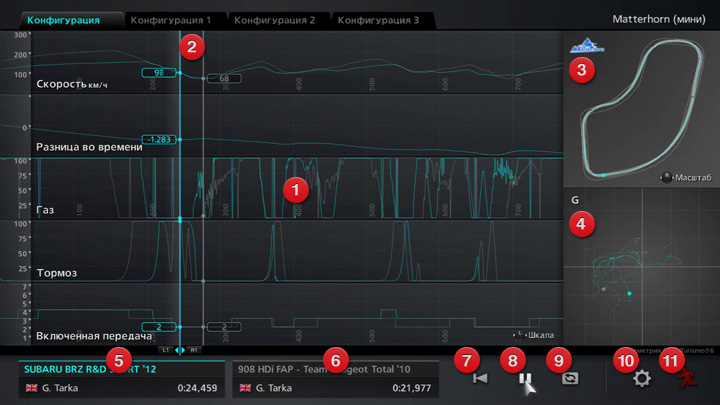Select the SUBARU BRZ R&D lap entry
720x405 pixels.
click(x=120, y=379)
